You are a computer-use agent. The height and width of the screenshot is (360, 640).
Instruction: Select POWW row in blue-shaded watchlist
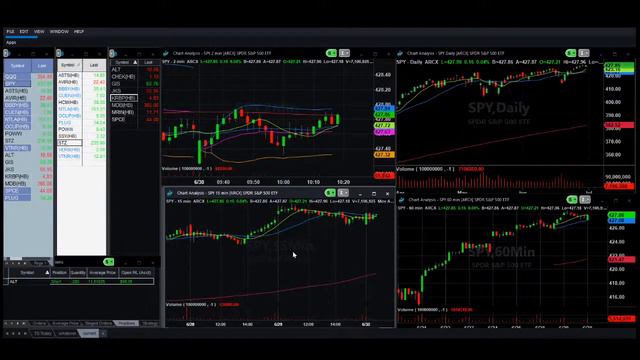pos(28,133)
